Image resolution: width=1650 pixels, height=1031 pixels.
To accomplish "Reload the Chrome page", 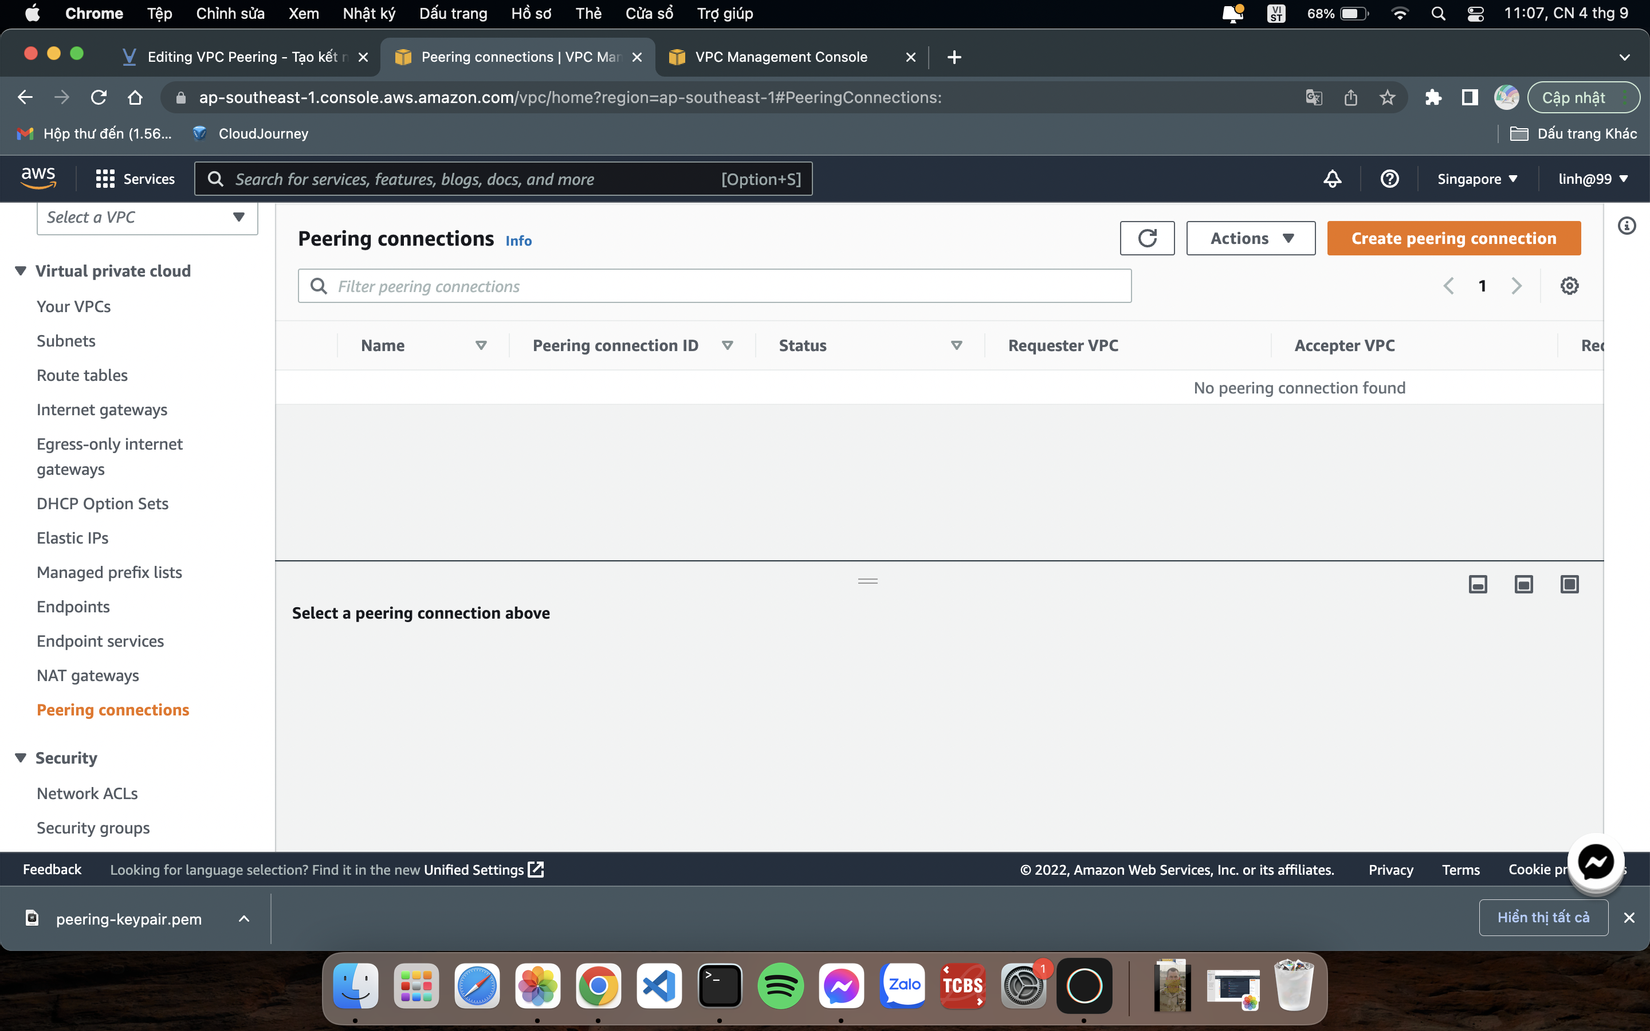I will tap(98, 97).
